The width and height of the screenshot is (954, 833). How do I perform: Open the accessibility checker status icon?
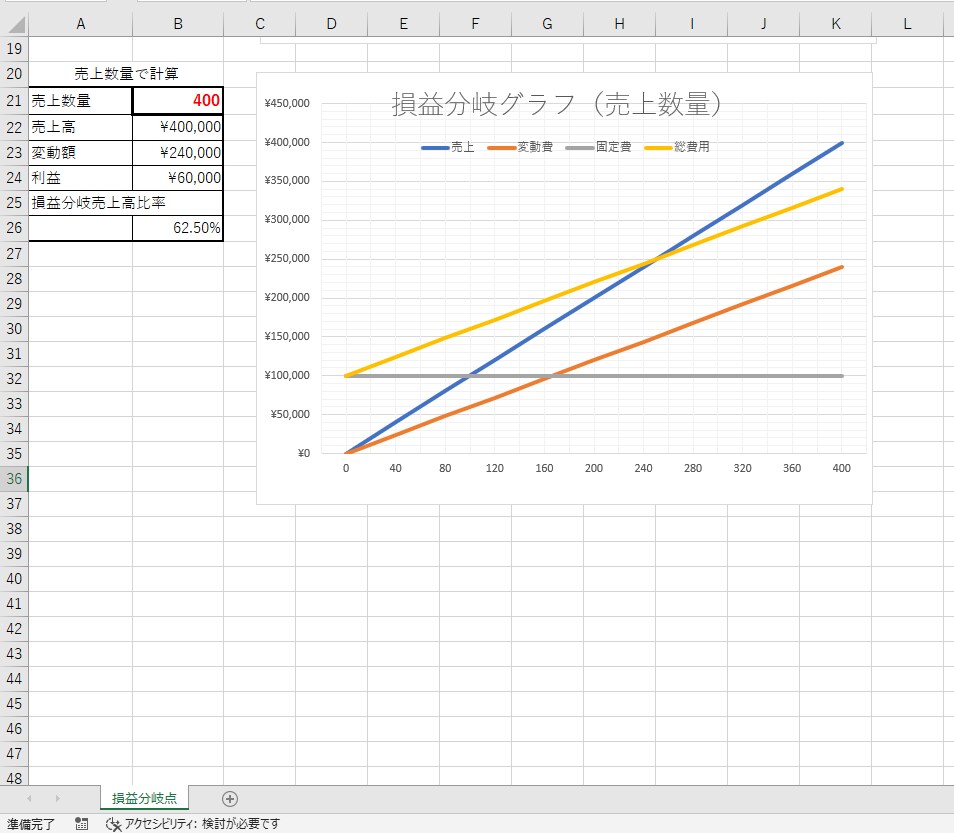114,824
